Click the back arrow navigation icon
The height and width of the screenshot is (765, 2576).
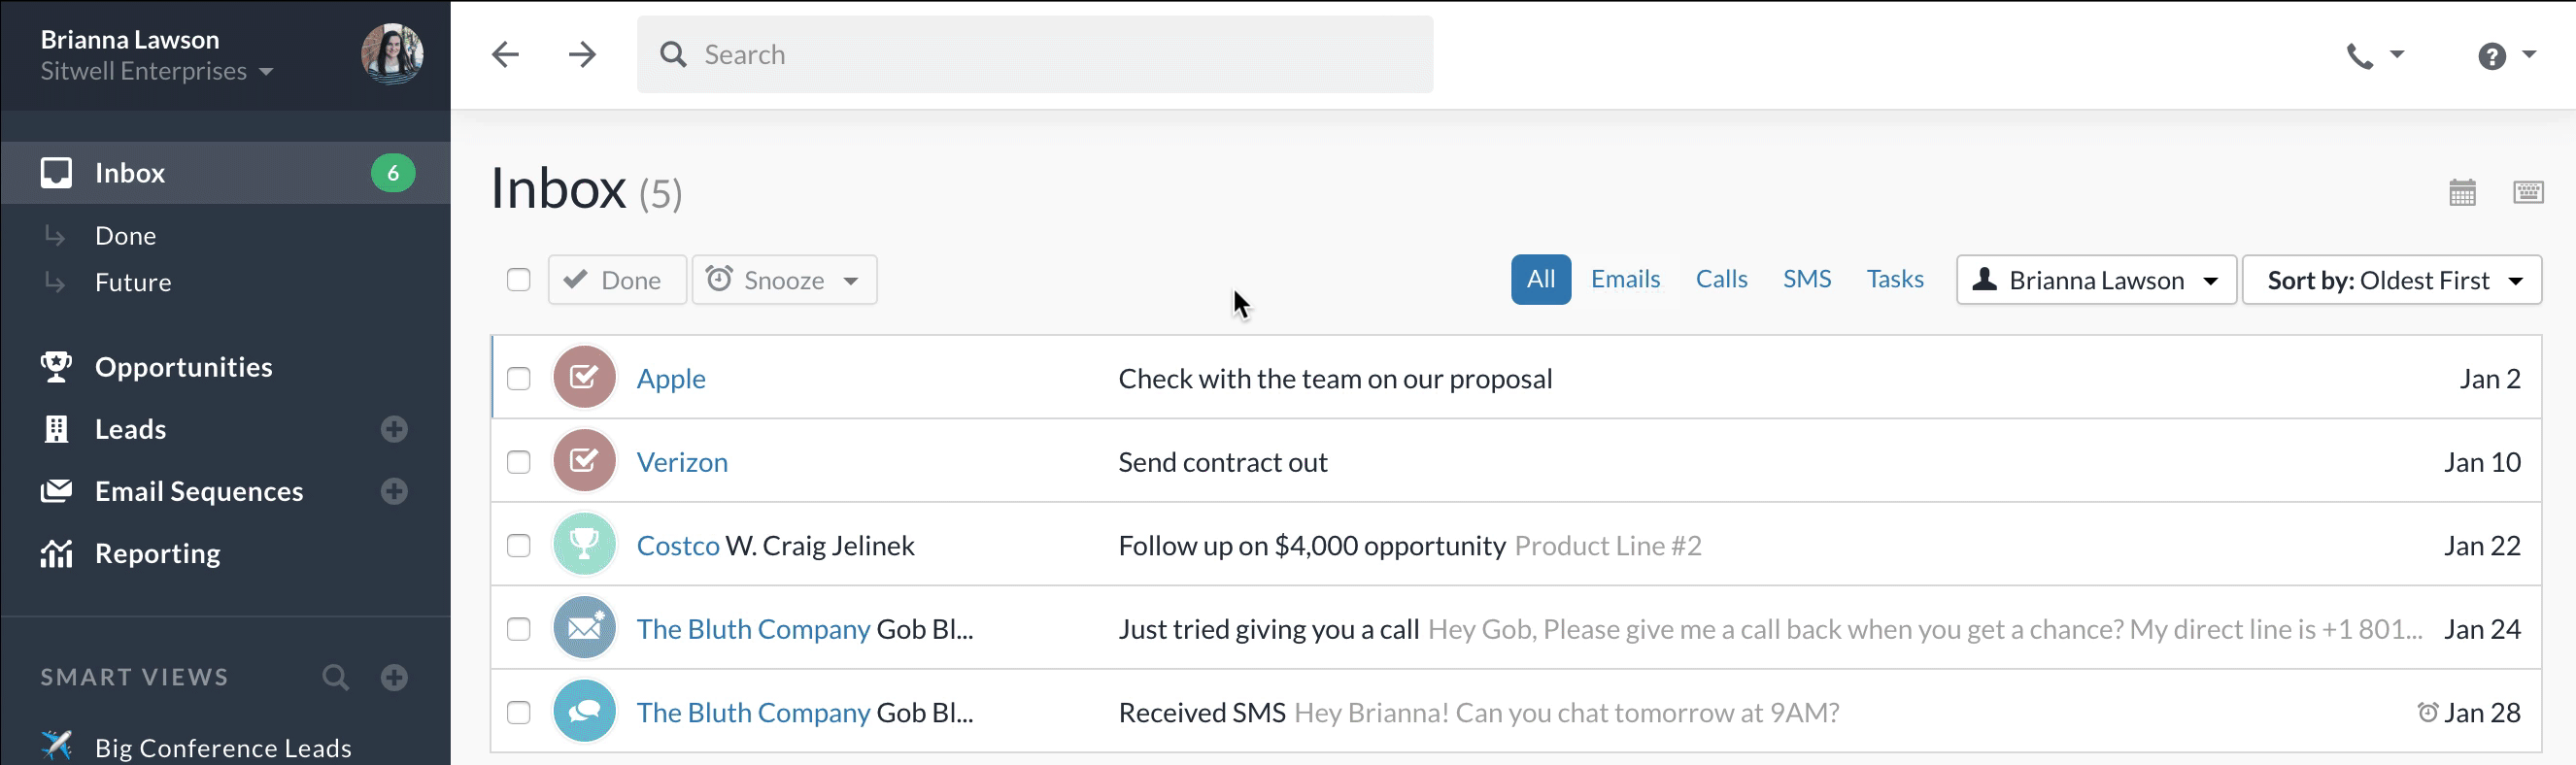click(x=506, y=54)
